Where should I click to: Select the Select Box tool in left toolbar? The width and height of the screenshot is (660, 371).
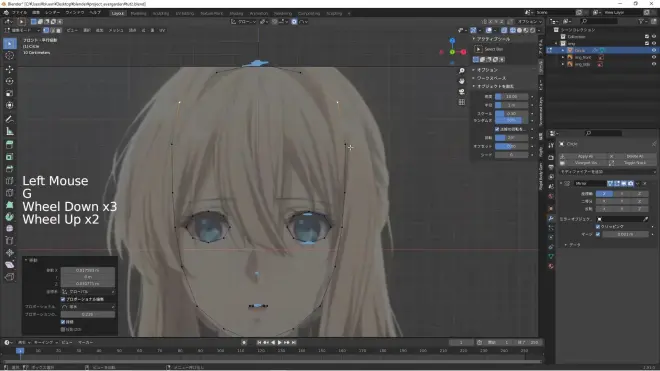[x=10, y=43]
